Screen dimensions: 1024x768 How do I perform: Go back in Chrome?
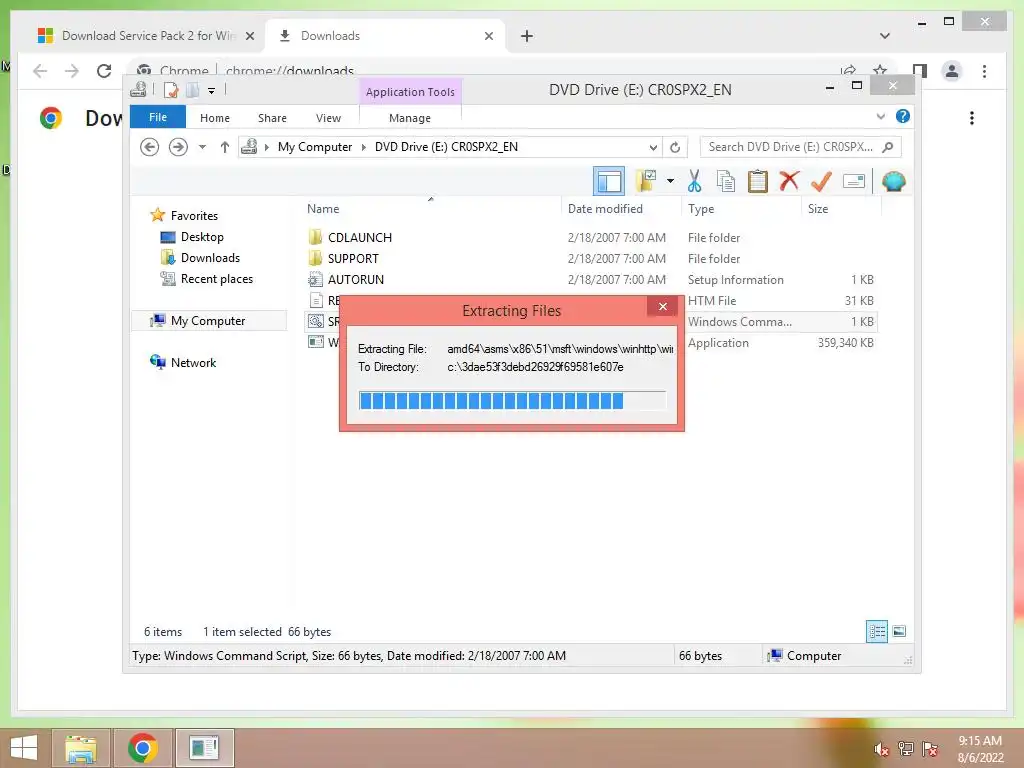tap(40, 71)
